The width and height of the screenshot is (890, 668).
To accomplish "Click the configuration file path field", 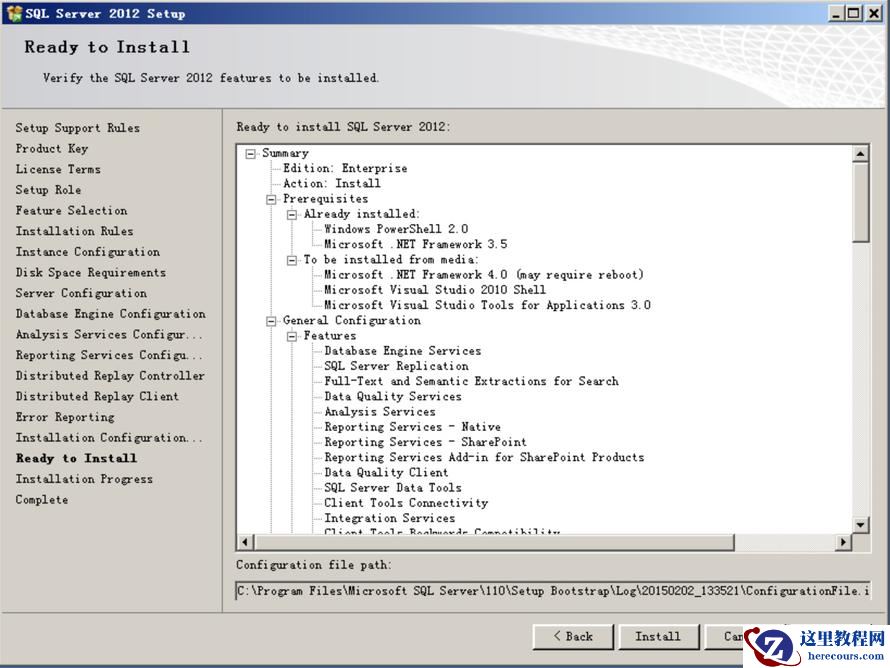I will point(553,591).
